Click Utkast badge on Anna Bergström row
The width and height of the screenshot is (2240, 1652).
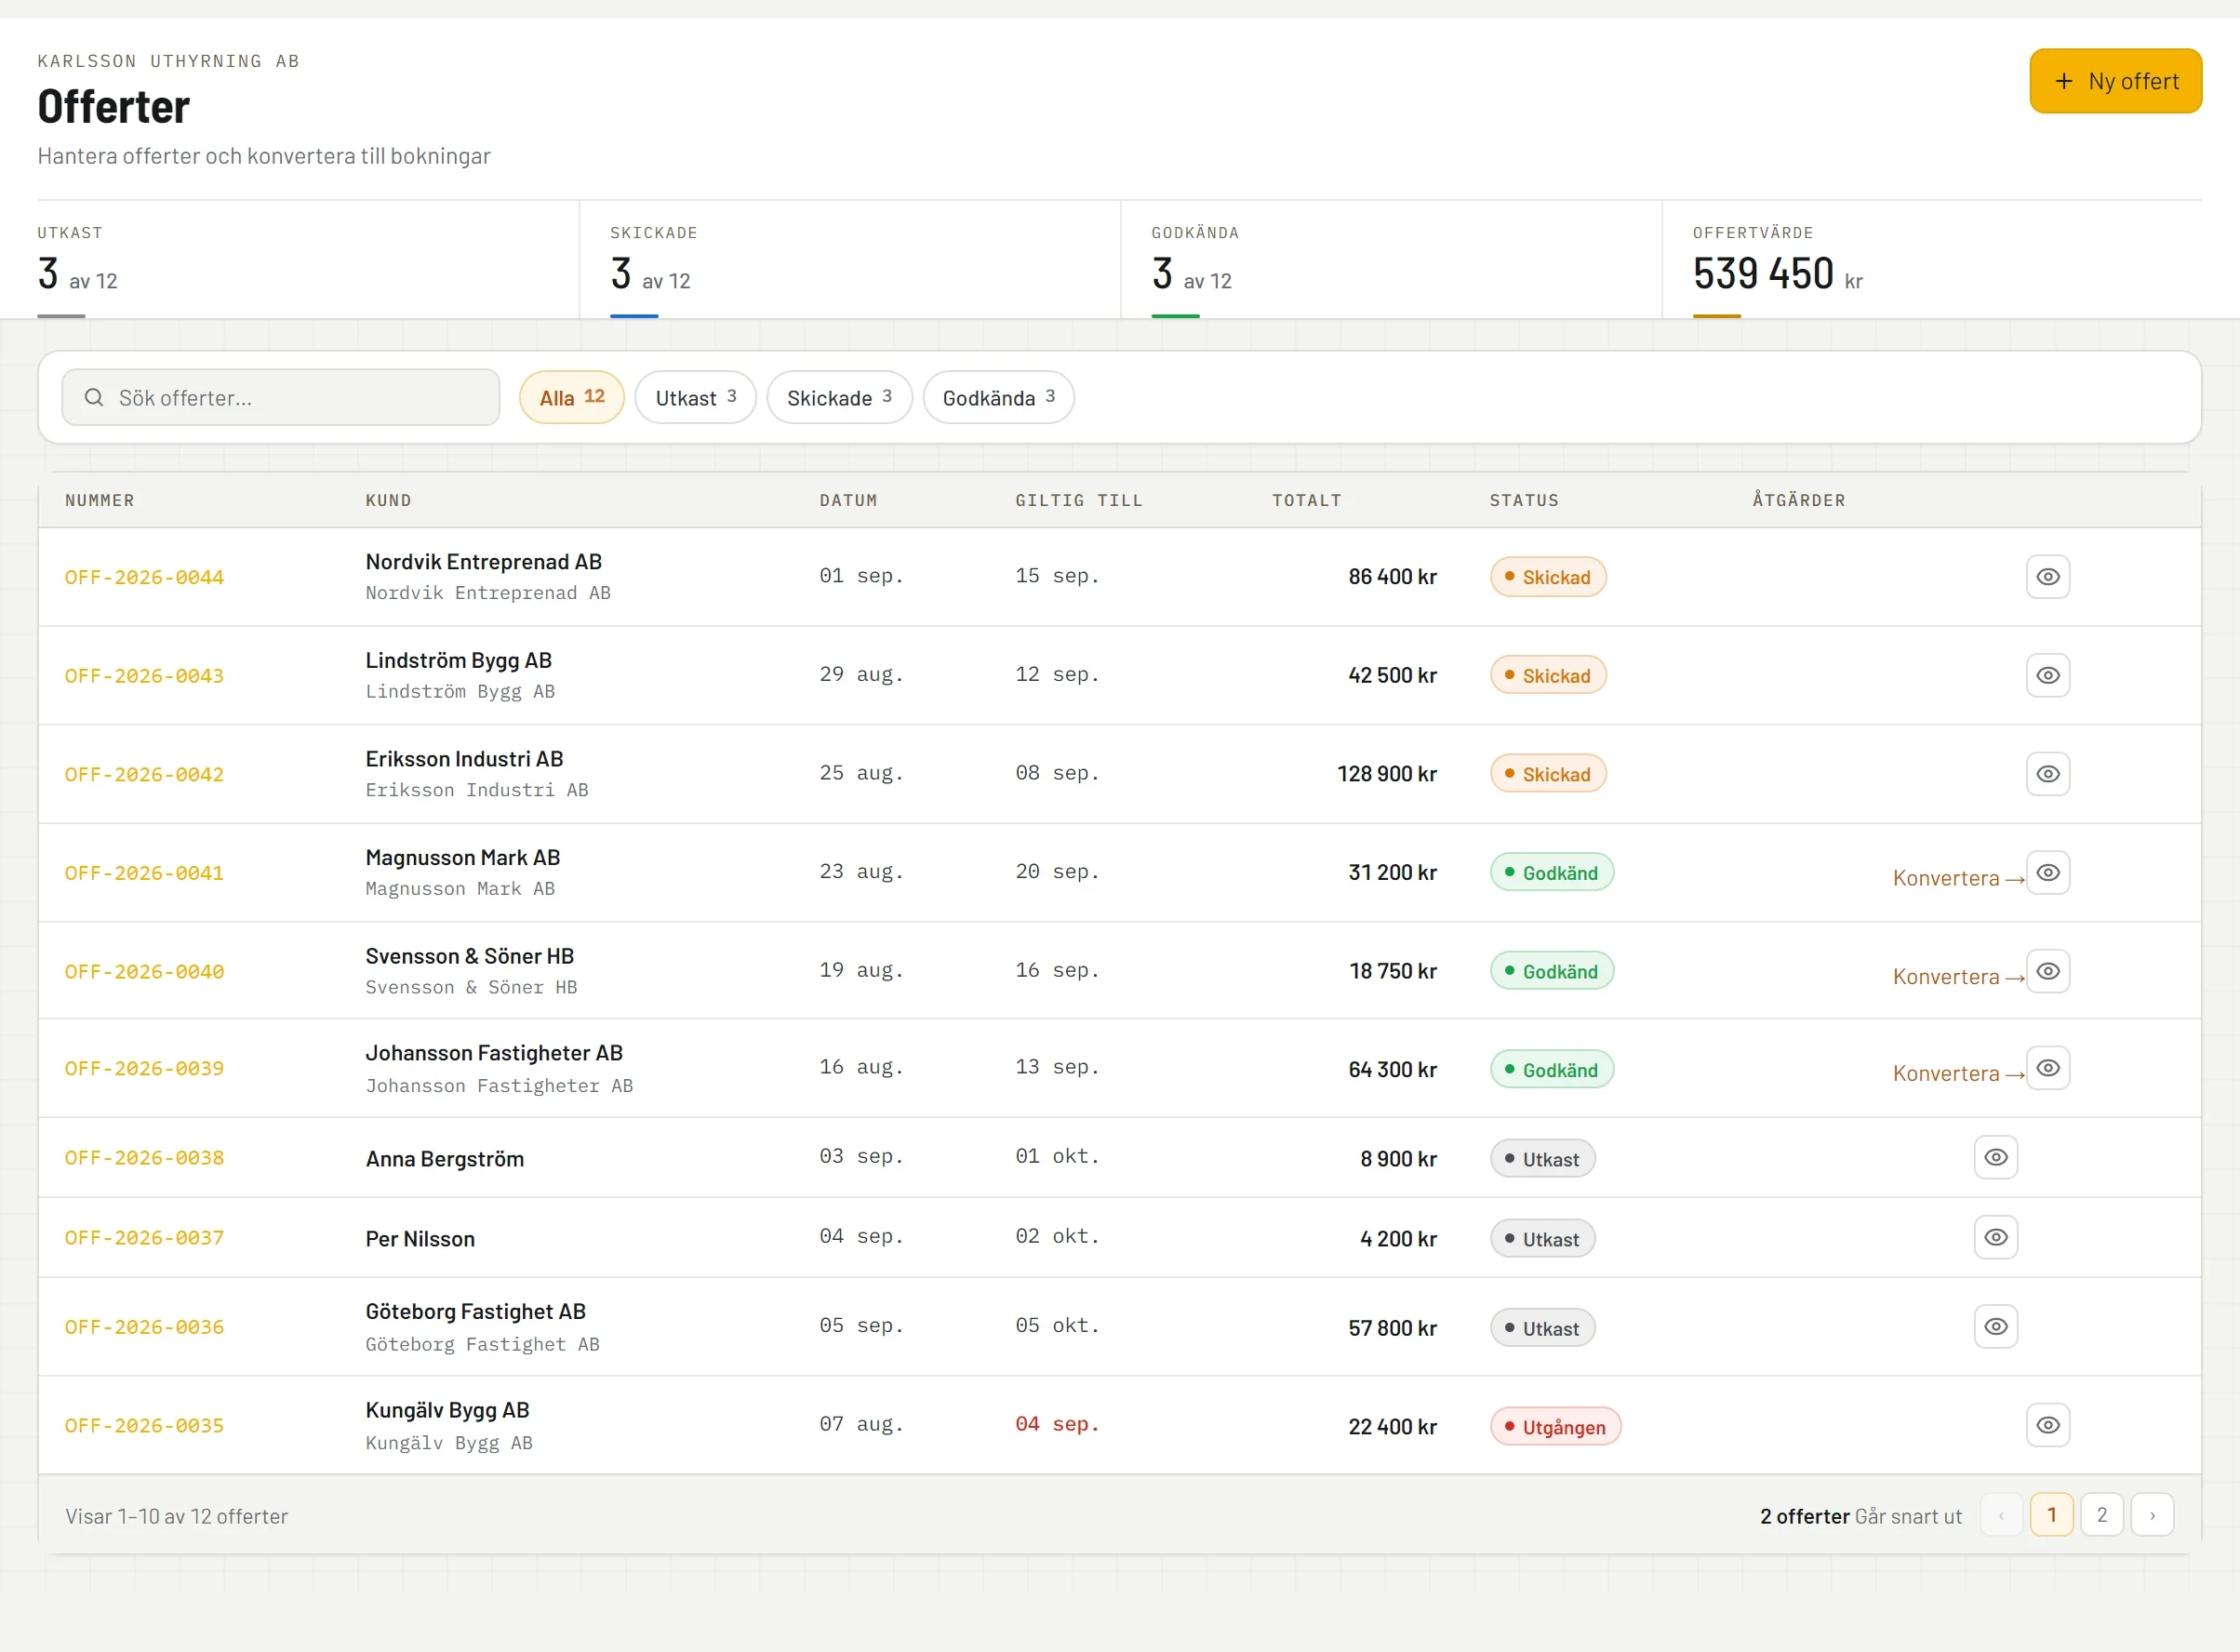click(x=1542, y=1159)
